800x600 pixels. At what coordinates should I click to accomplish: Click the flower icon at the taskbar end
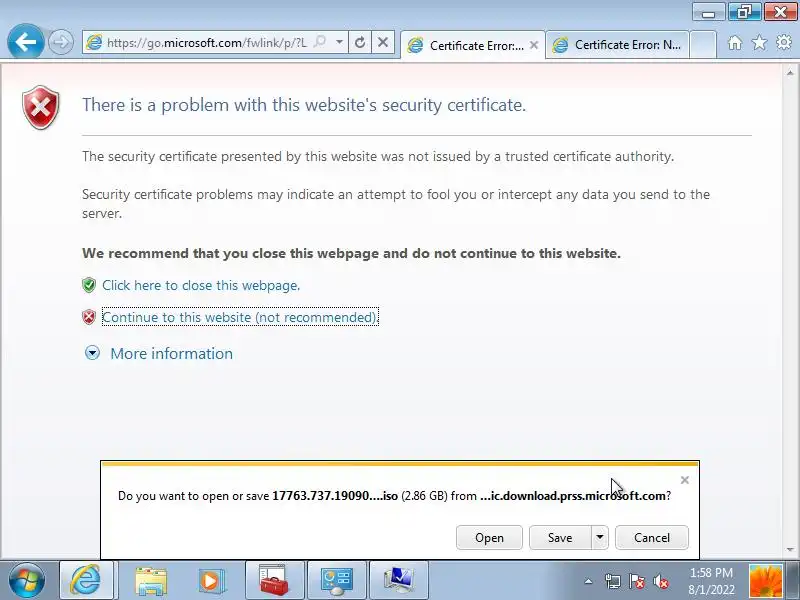[x=766, y=581]
